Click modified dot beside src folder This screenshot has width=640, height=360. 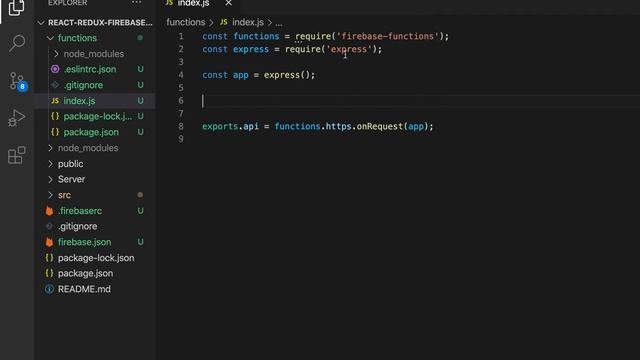click(x=140, y=195)
